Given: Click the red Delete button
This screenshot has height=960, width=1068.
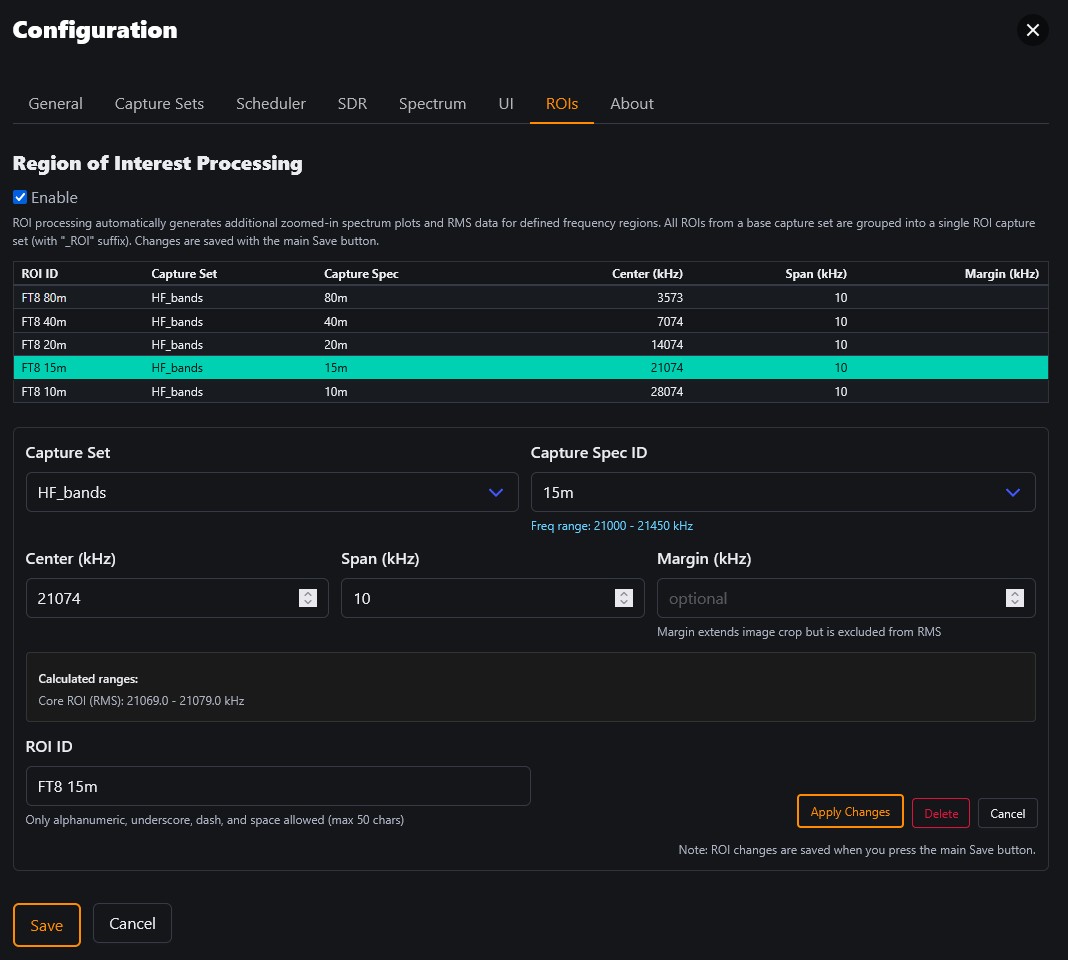Looking at the screenshot, I should [940, 813].
